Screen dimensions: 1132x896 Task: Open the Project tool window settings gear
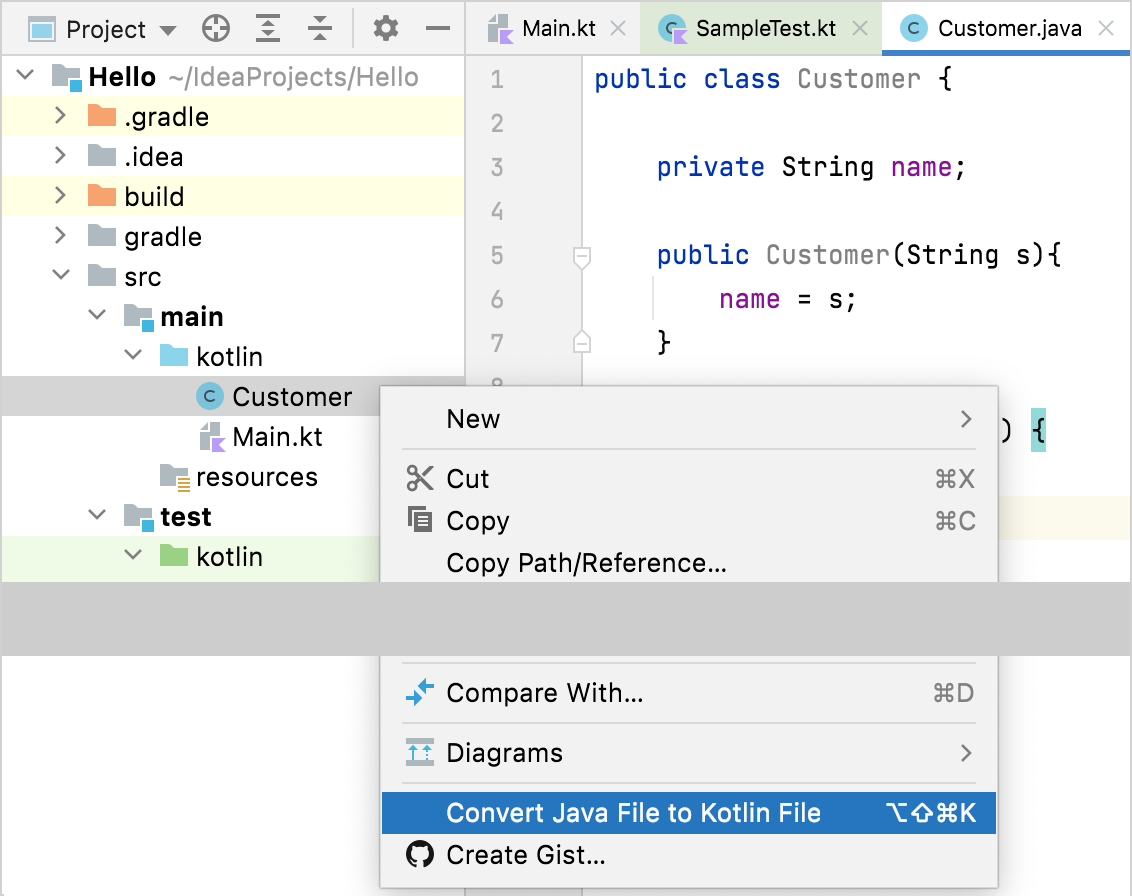click(385, 29)
